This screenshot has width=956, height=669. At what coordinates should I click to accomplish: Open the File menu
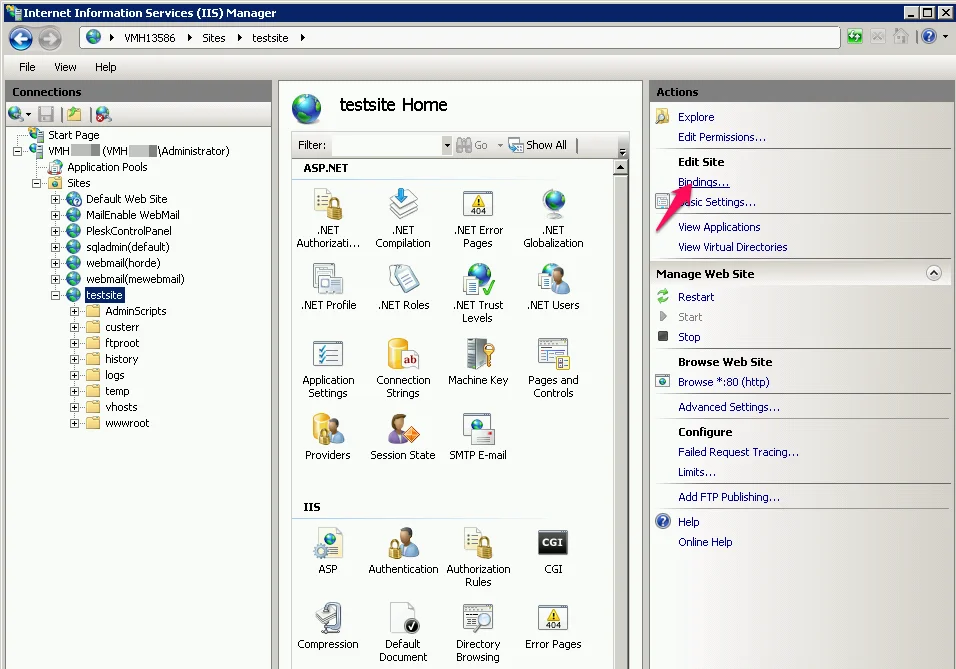click(x=27, y=67)
